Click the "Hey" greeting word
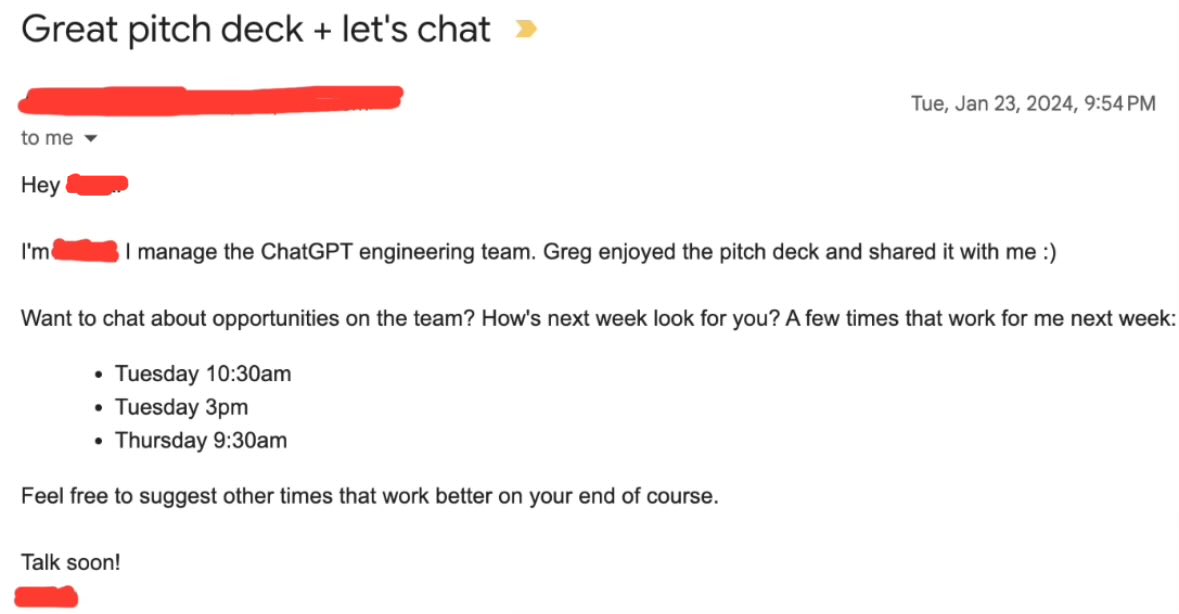1179x614 pixels. click(41, 186)
